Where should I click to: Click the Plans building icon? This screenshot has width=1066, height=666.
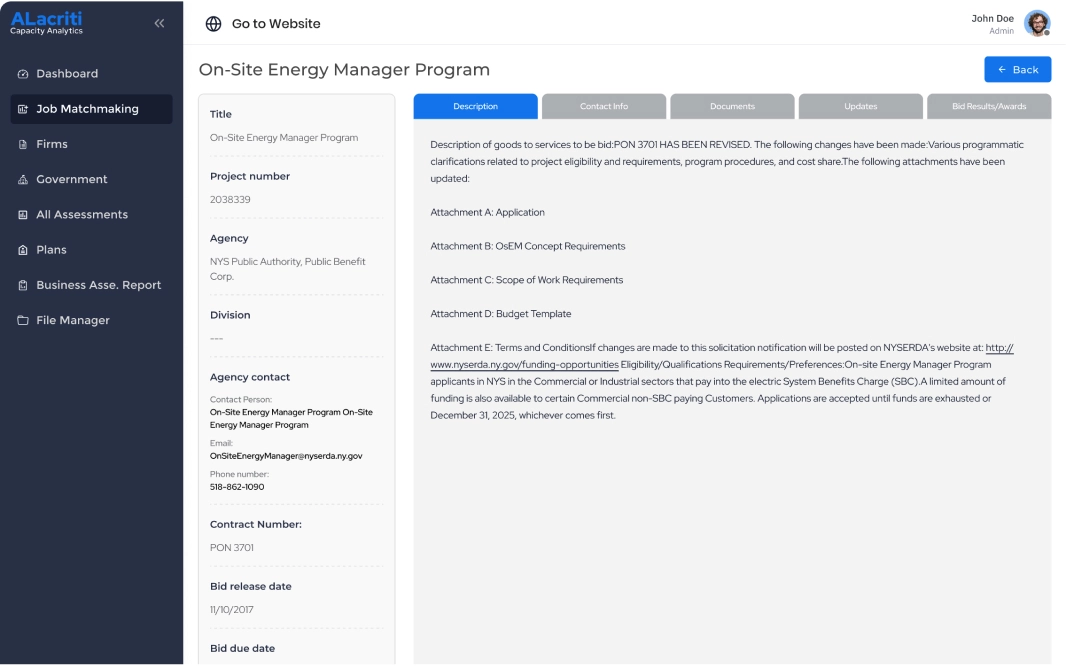(x=23, y=250)
